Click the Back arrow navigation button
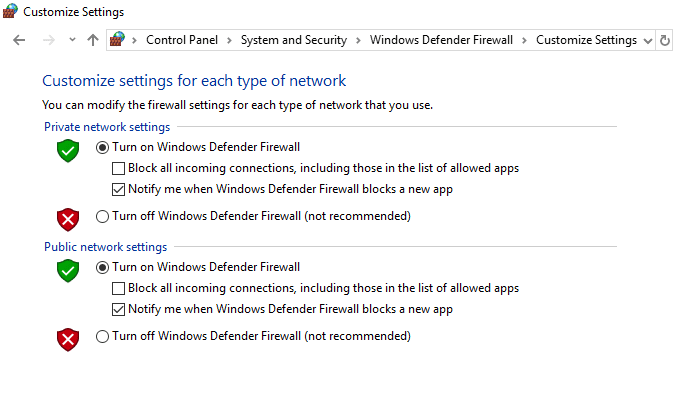 19,40
